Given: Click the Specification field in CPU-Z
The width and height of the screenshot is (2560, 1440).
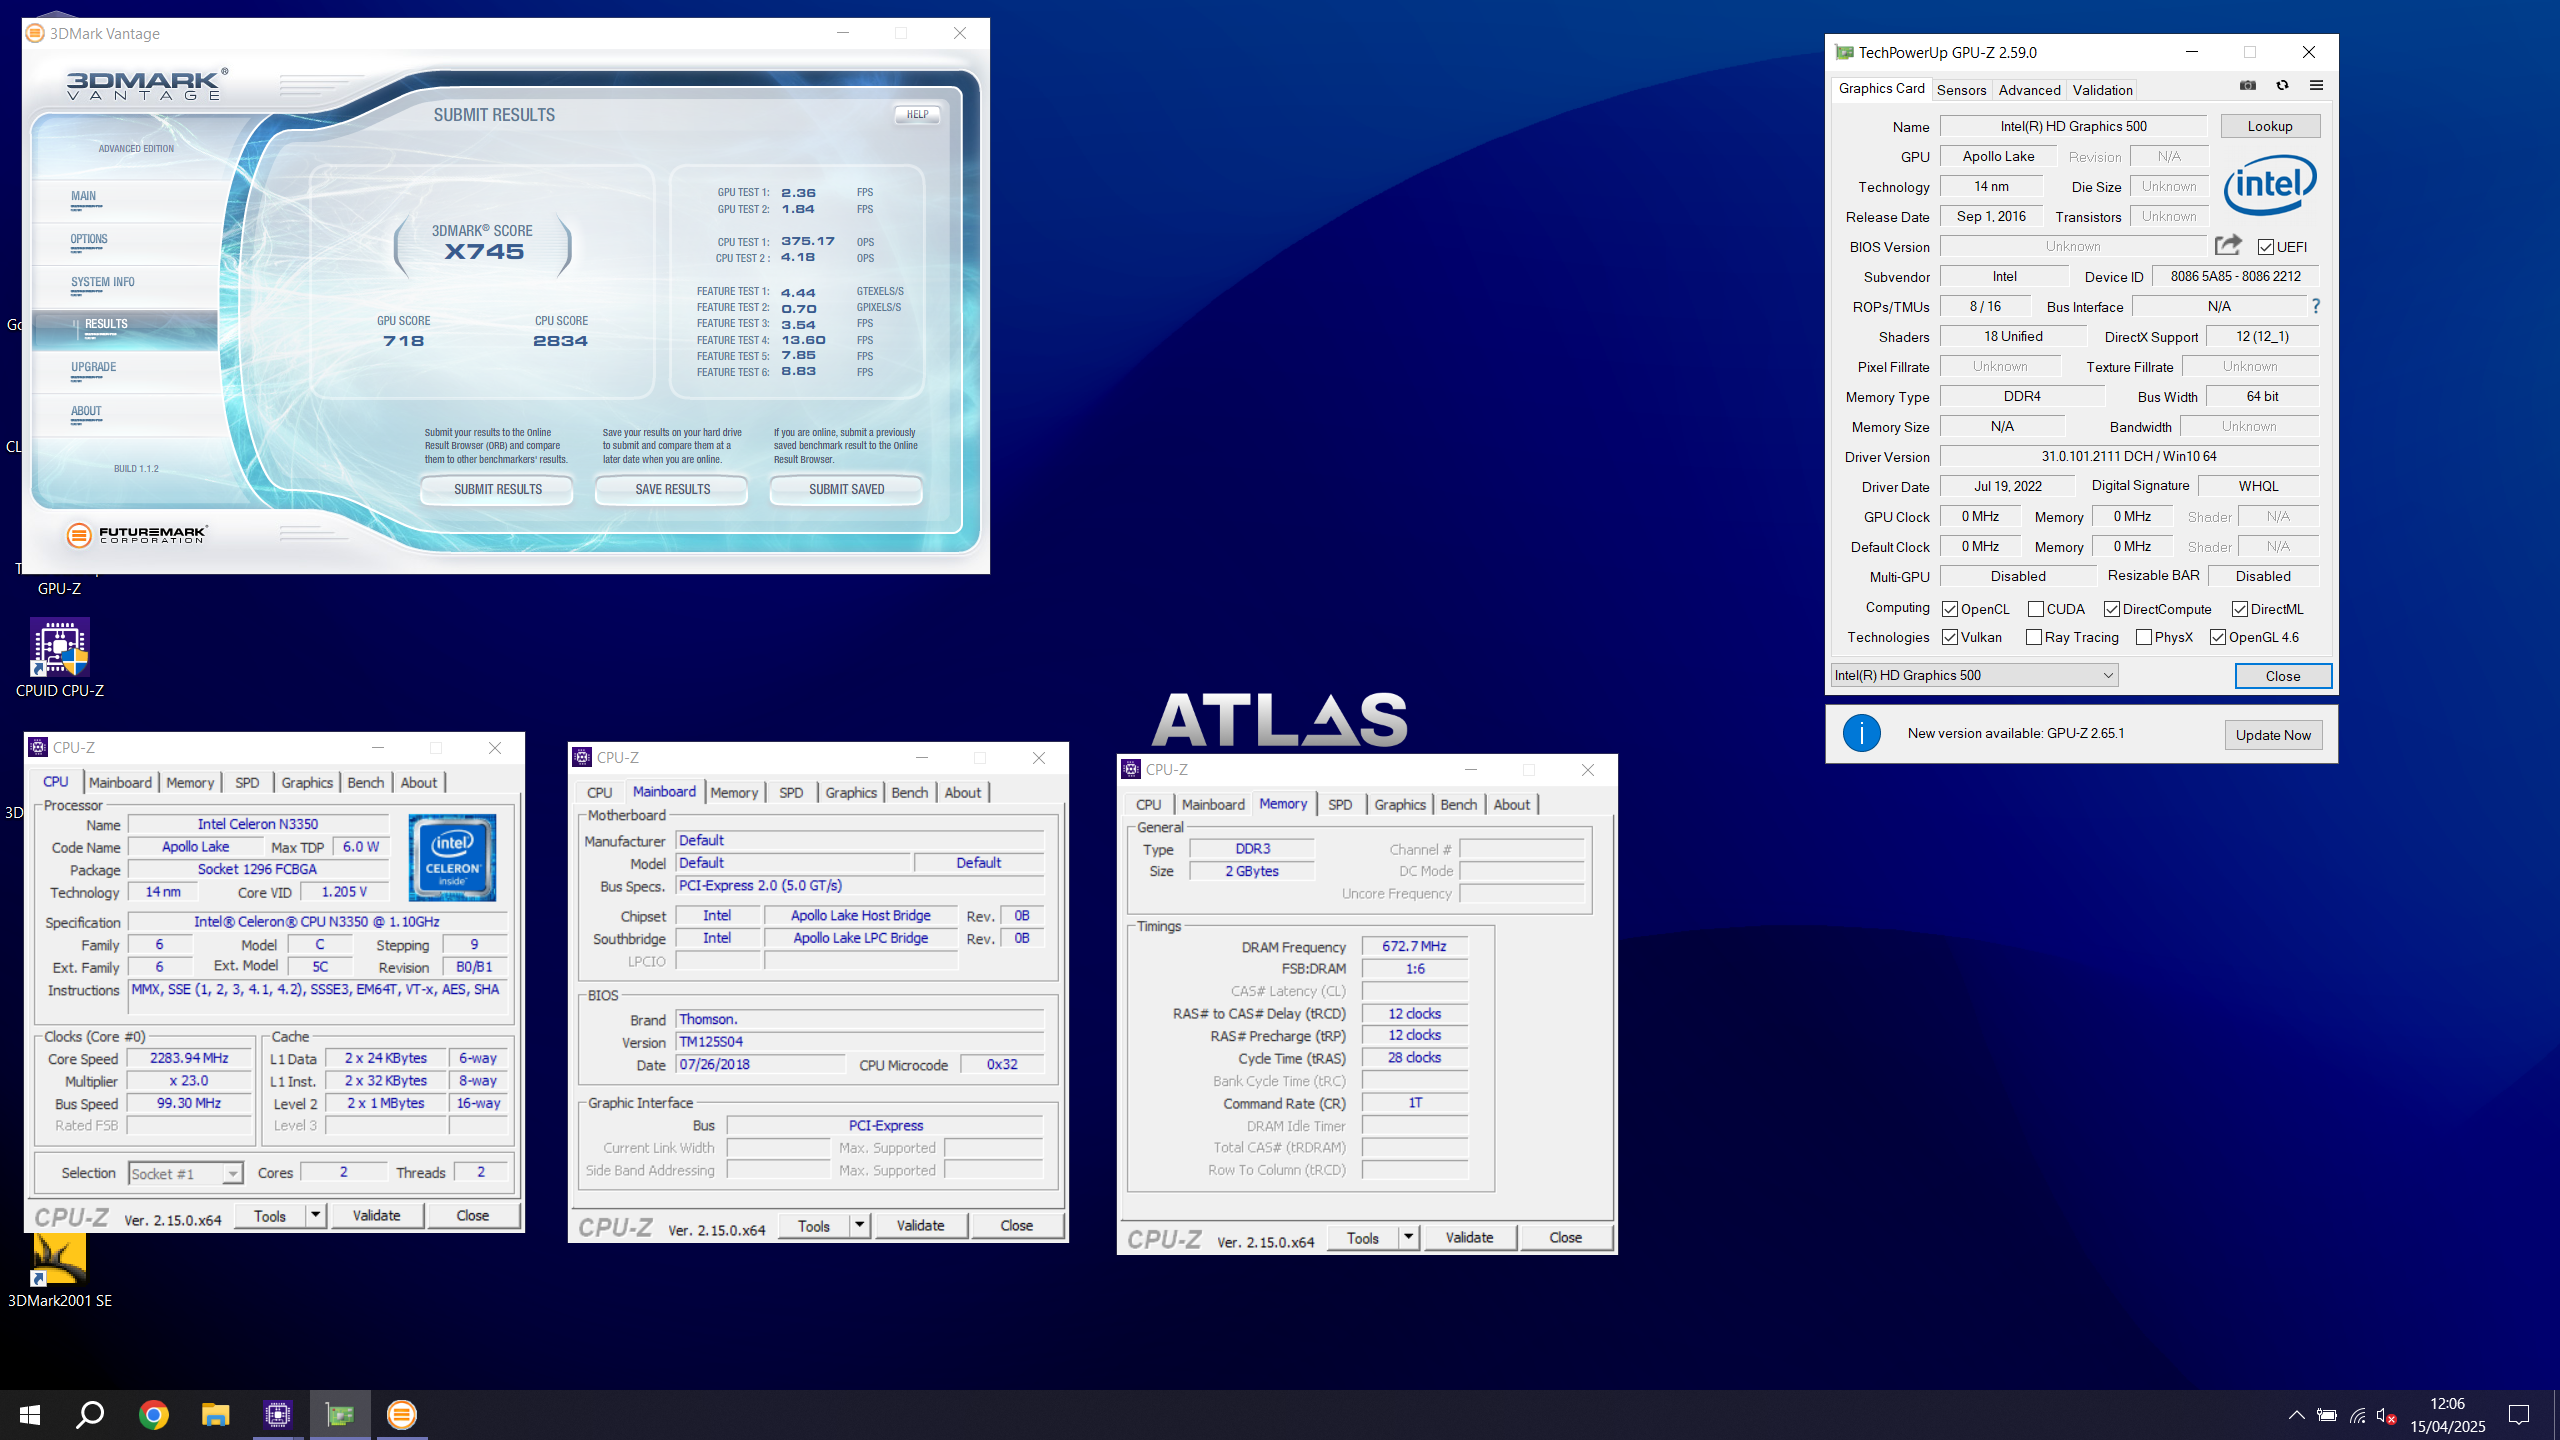Looking at the screenshot, I should [317, 921].
